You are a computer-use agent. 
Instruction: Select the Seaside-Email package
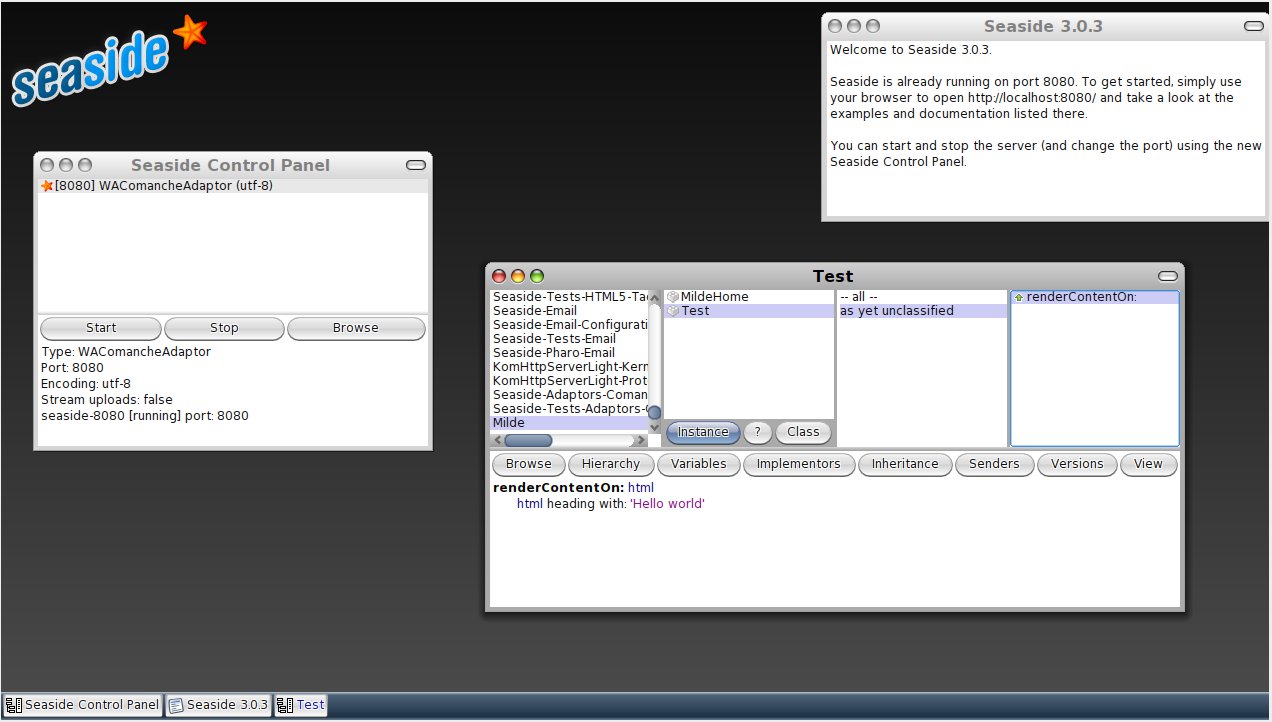click(x=569, y=311)
